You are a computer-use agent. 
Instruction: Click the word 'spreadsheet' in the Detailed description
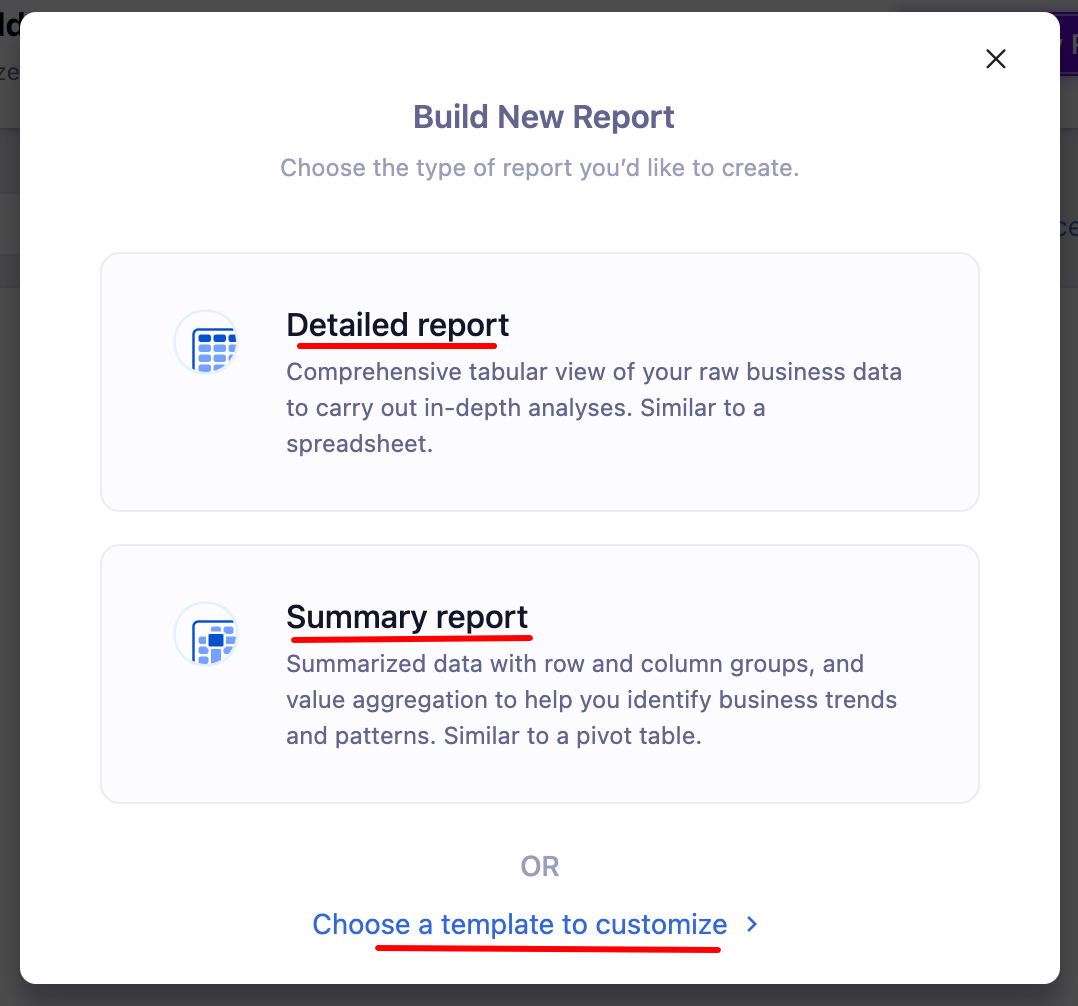(x=359, y=444)
